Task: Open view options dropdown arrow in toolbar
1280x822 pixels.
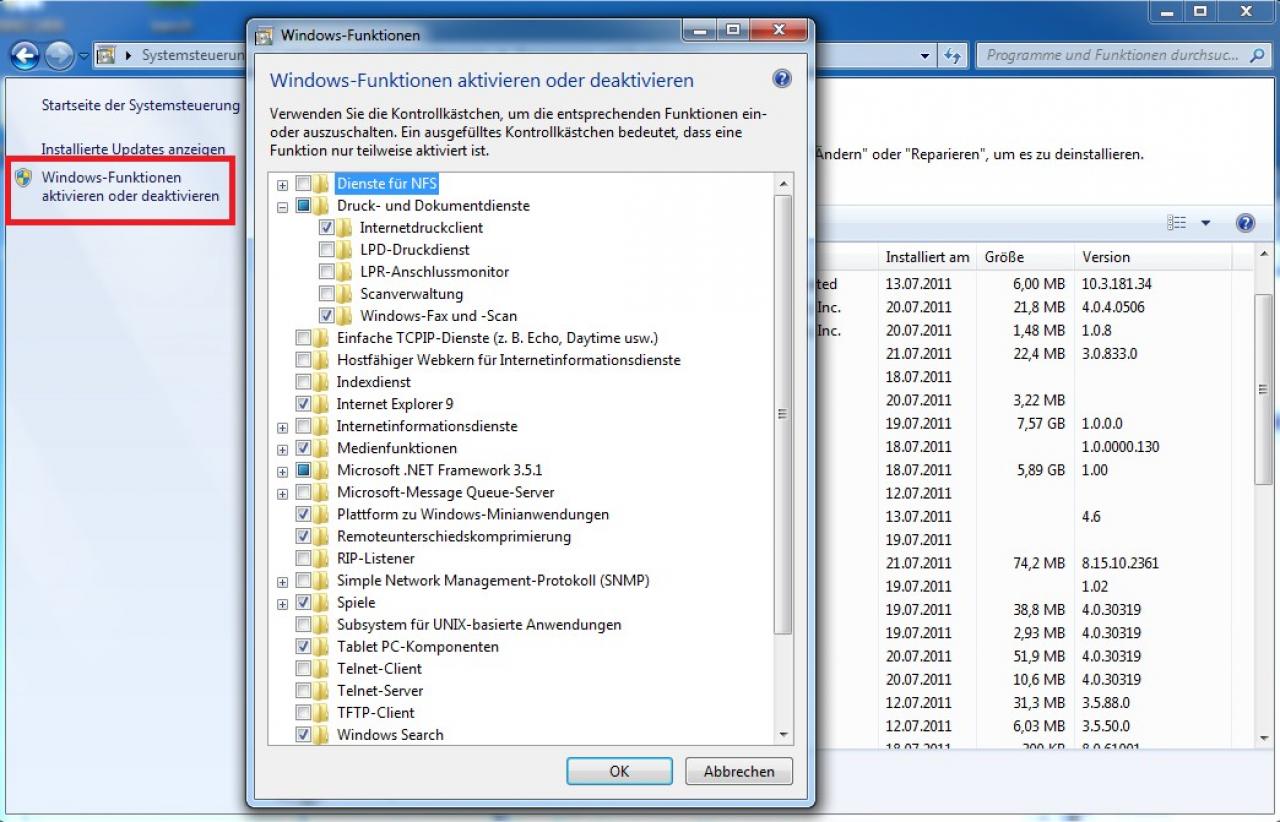Action: (1205, 223)
